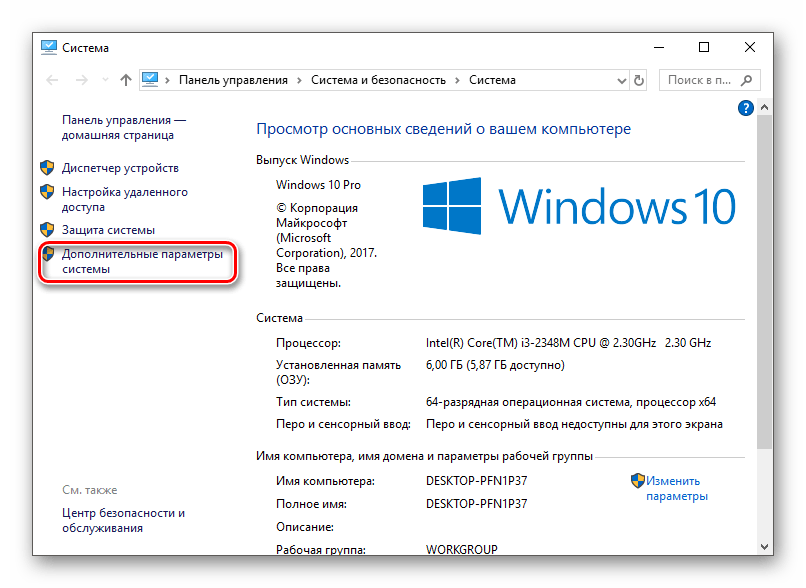
Task: Open 'Настройка удаленного доступа' link
Action: [125, 199]
